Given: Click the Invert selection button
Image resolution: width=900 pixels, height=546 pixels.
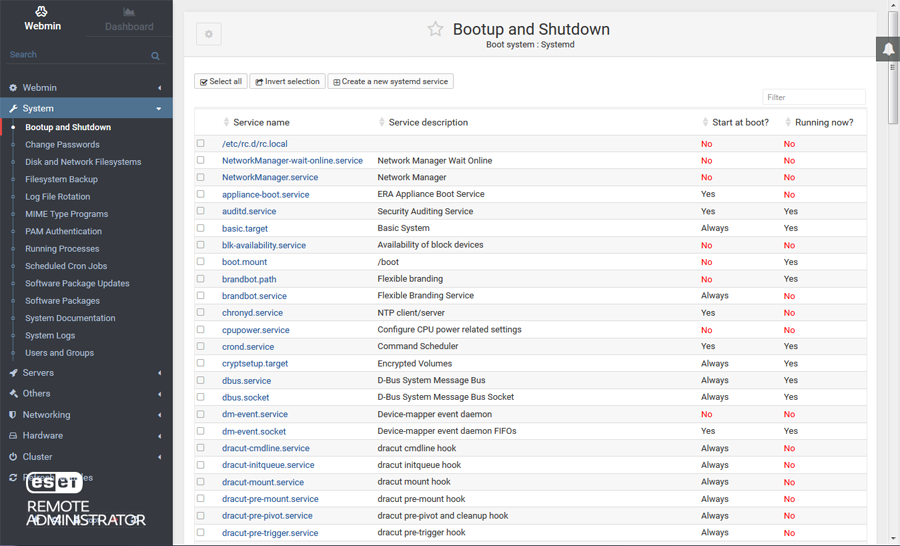Looking at the screenshot, I should (288, 82).
